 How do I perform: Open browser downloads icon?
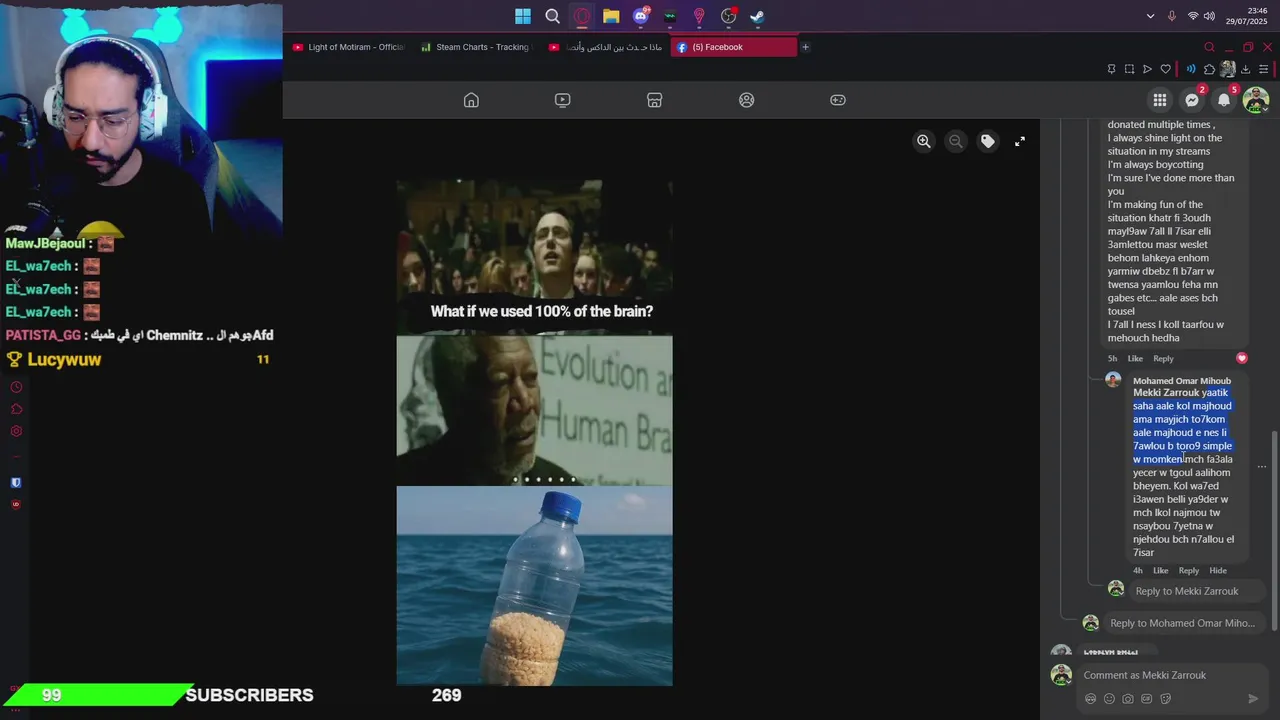(1245, 69)
